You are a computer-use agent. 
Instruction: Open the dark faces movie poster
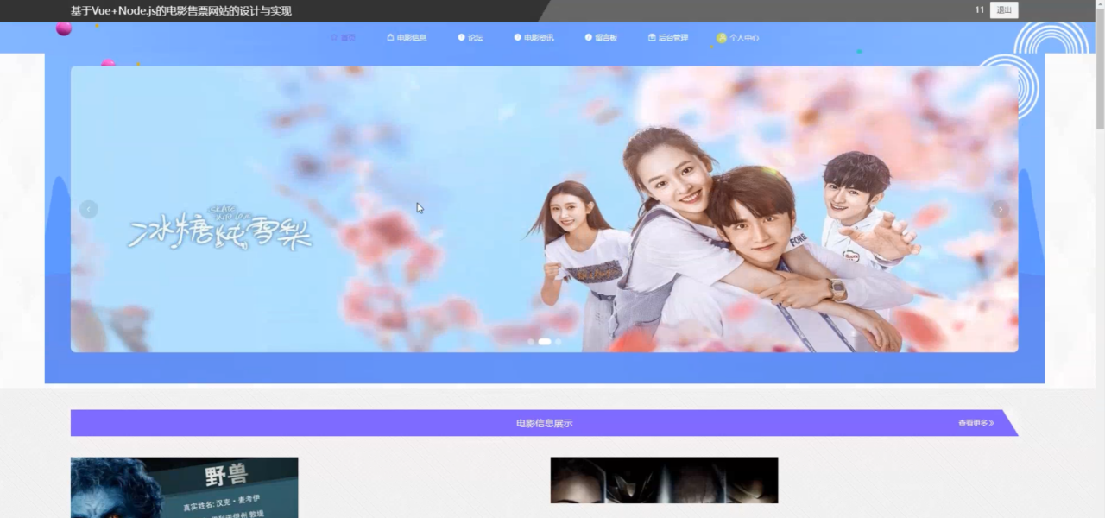point(665,480)
